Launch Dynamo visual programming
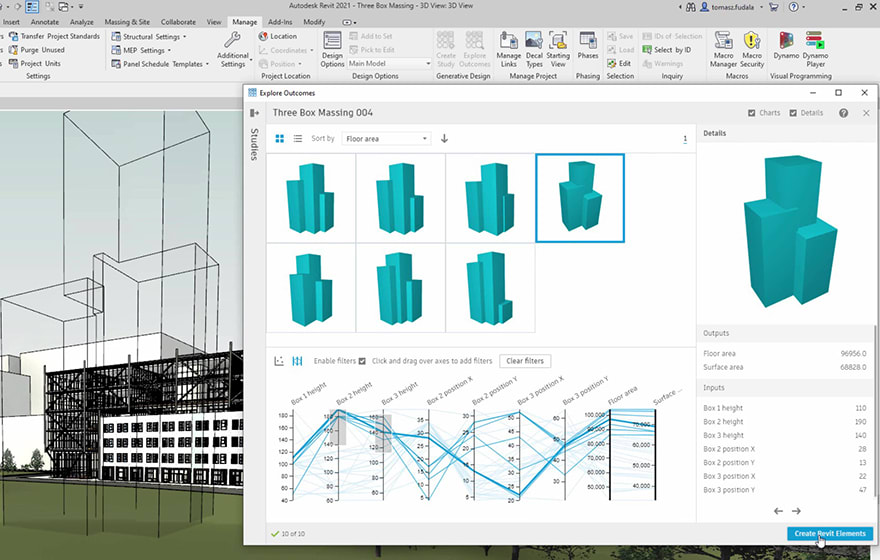Screen dimensions: 880x560 coord(786,46)
